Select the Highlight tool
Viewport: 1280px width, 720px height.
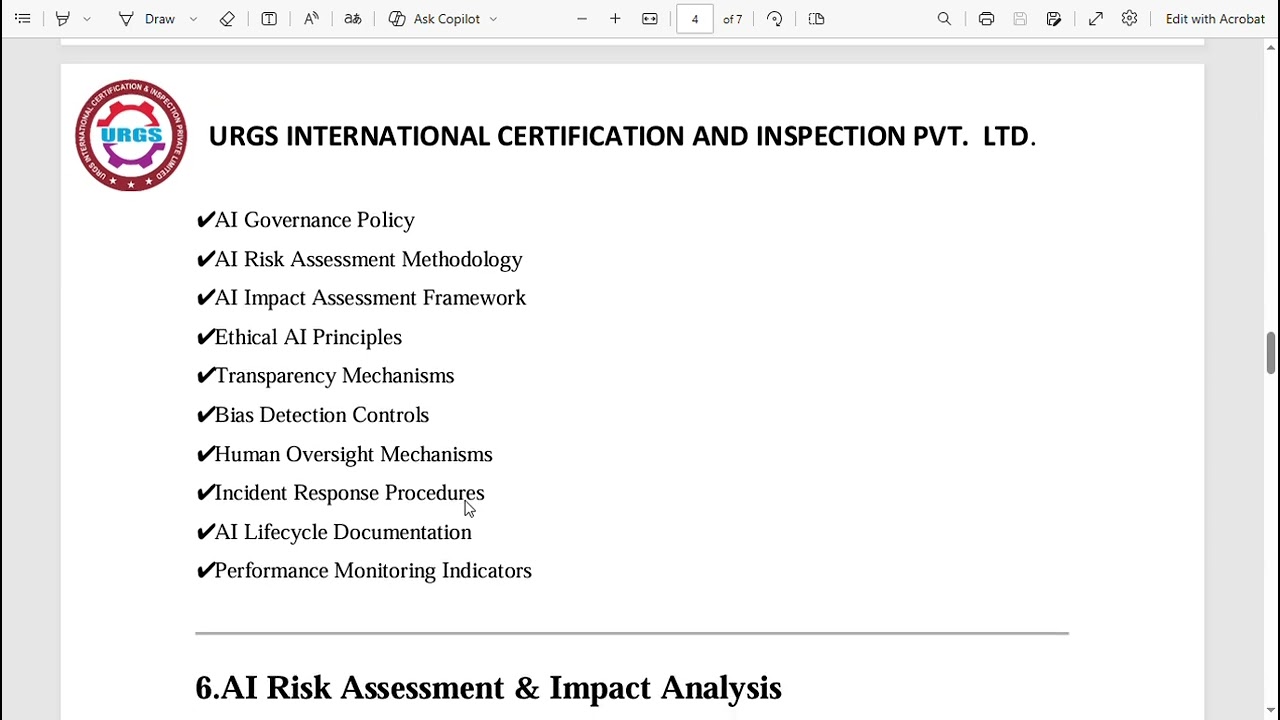click(62, 19)
